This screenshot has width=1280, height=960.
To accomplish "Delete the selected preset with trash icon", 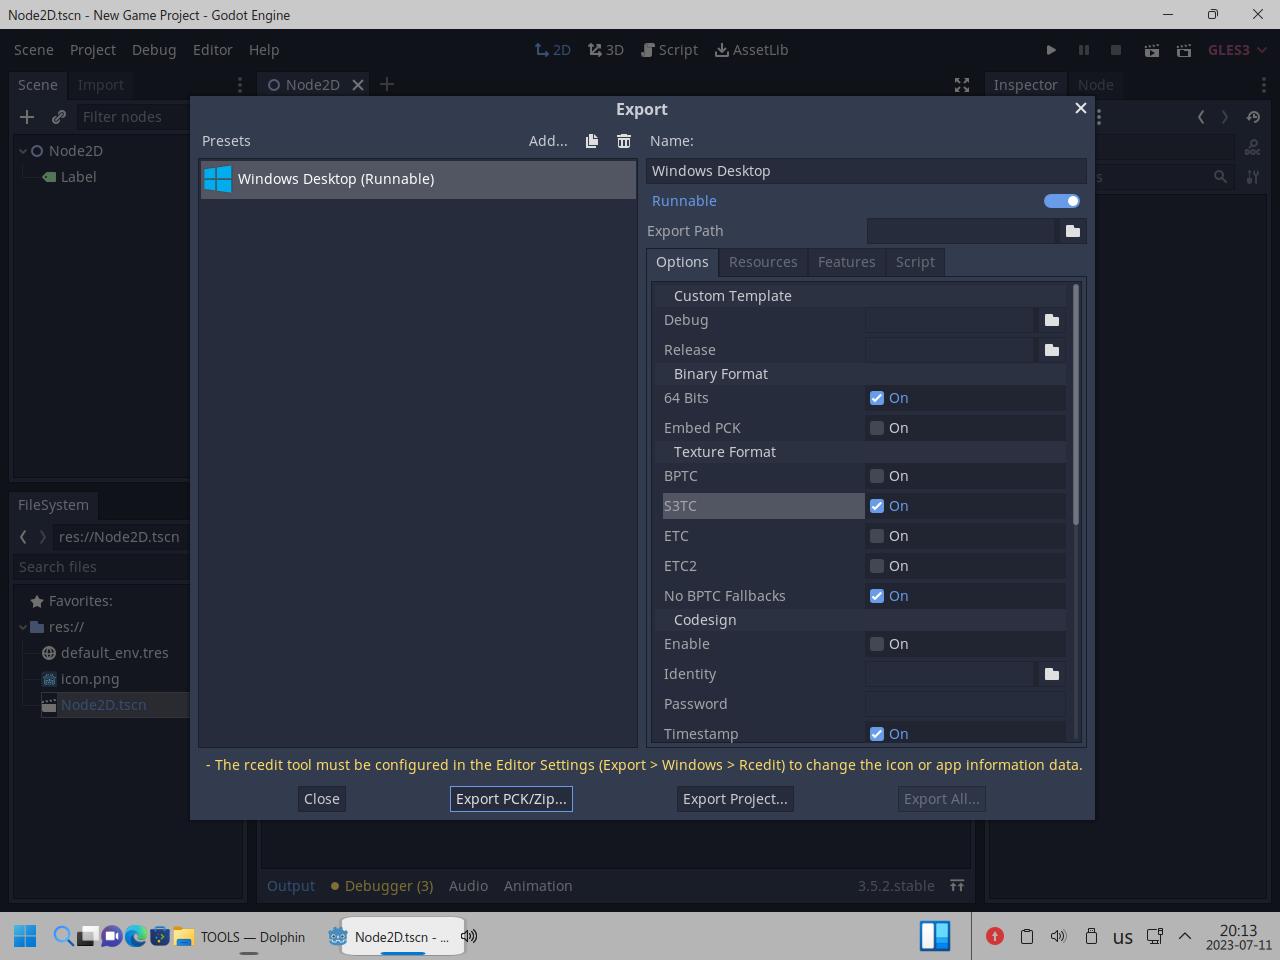I will click(624, 141).
